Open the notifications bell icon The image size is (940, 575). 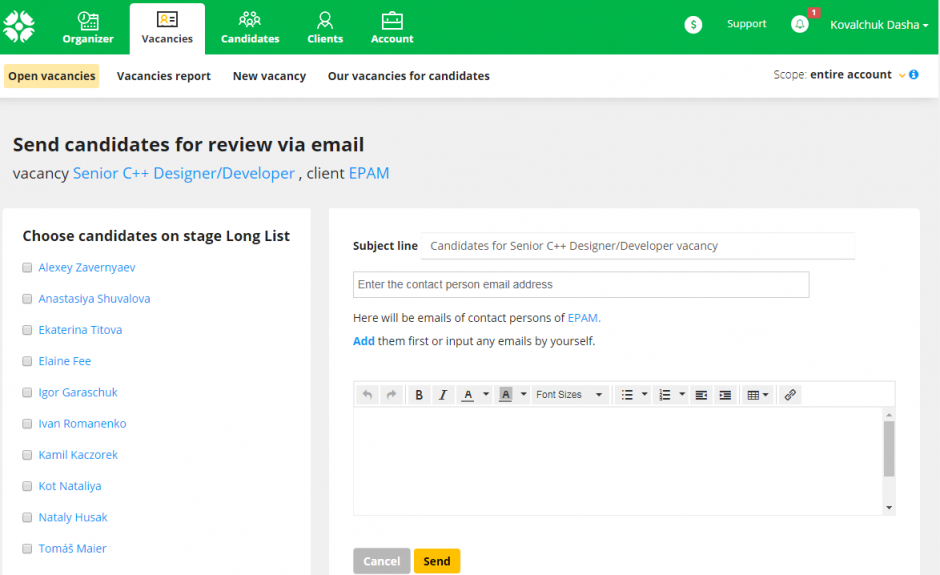tap(800, 24)
